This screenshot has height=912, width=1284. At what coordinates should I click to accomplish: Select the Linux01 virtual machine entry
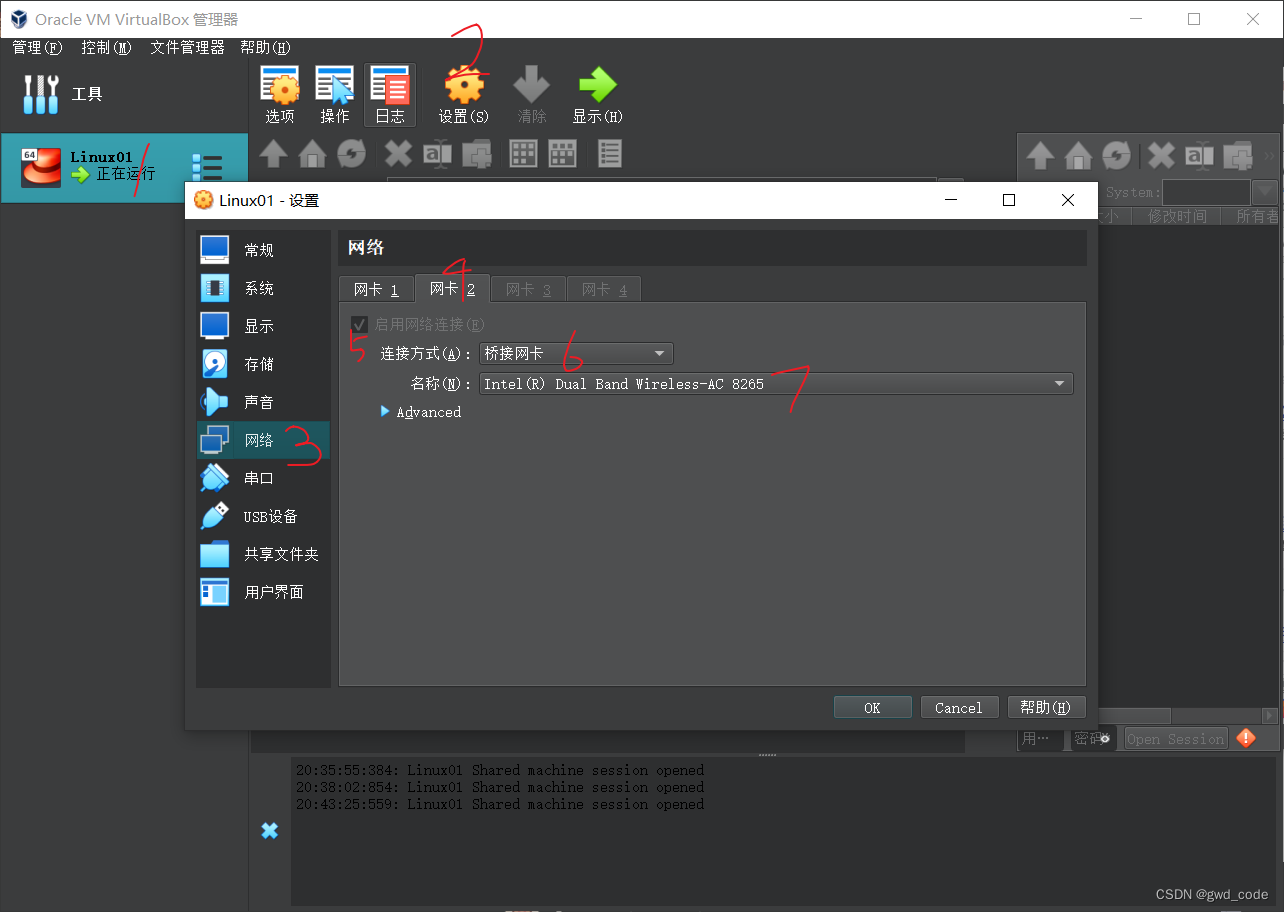(124, 168)
